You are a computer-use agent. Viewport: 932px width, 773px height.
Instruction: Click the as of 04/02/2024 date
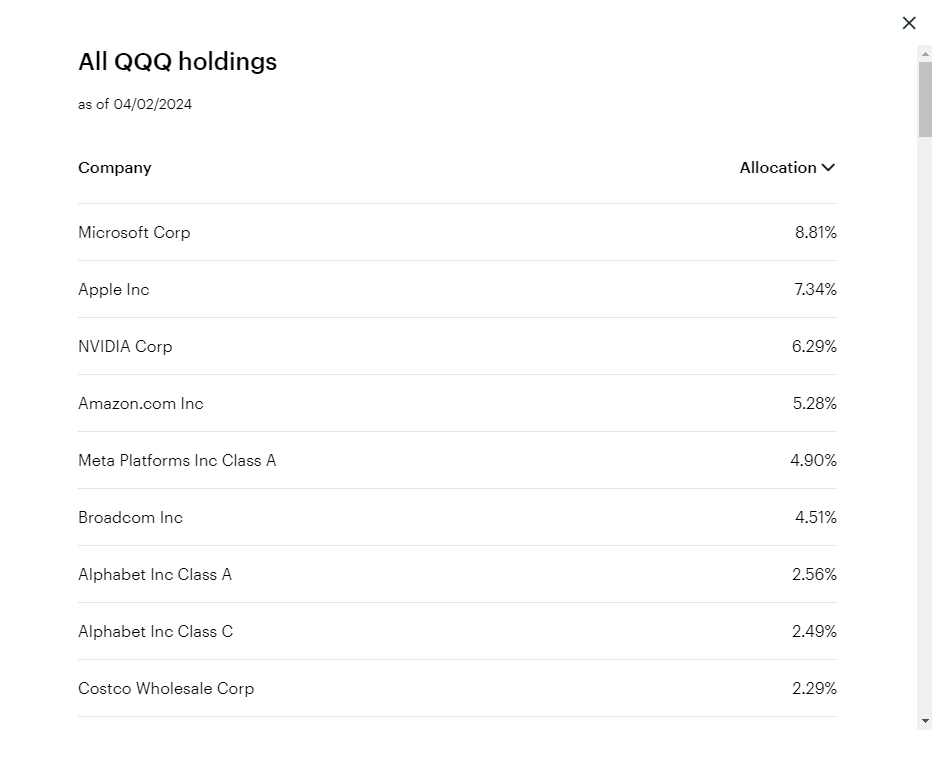tap(135, 104)
